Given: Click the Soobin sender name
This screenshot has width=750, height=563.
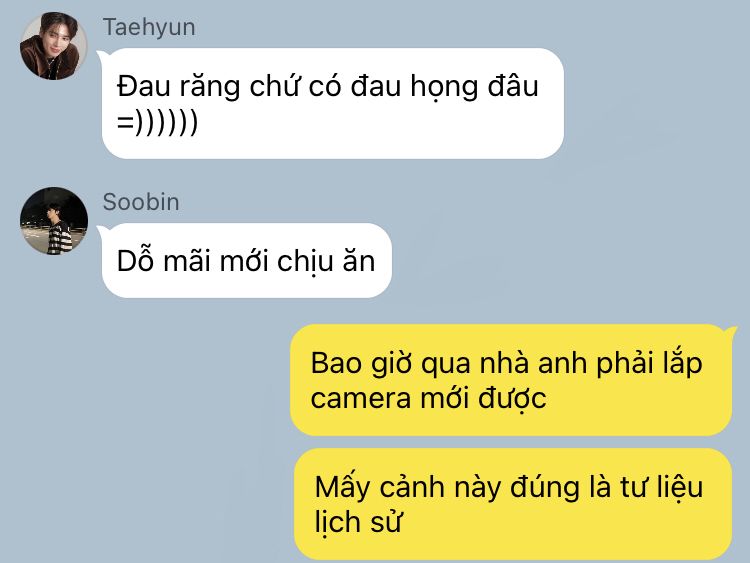Looking at the screenshot, I should coord(141,202).
